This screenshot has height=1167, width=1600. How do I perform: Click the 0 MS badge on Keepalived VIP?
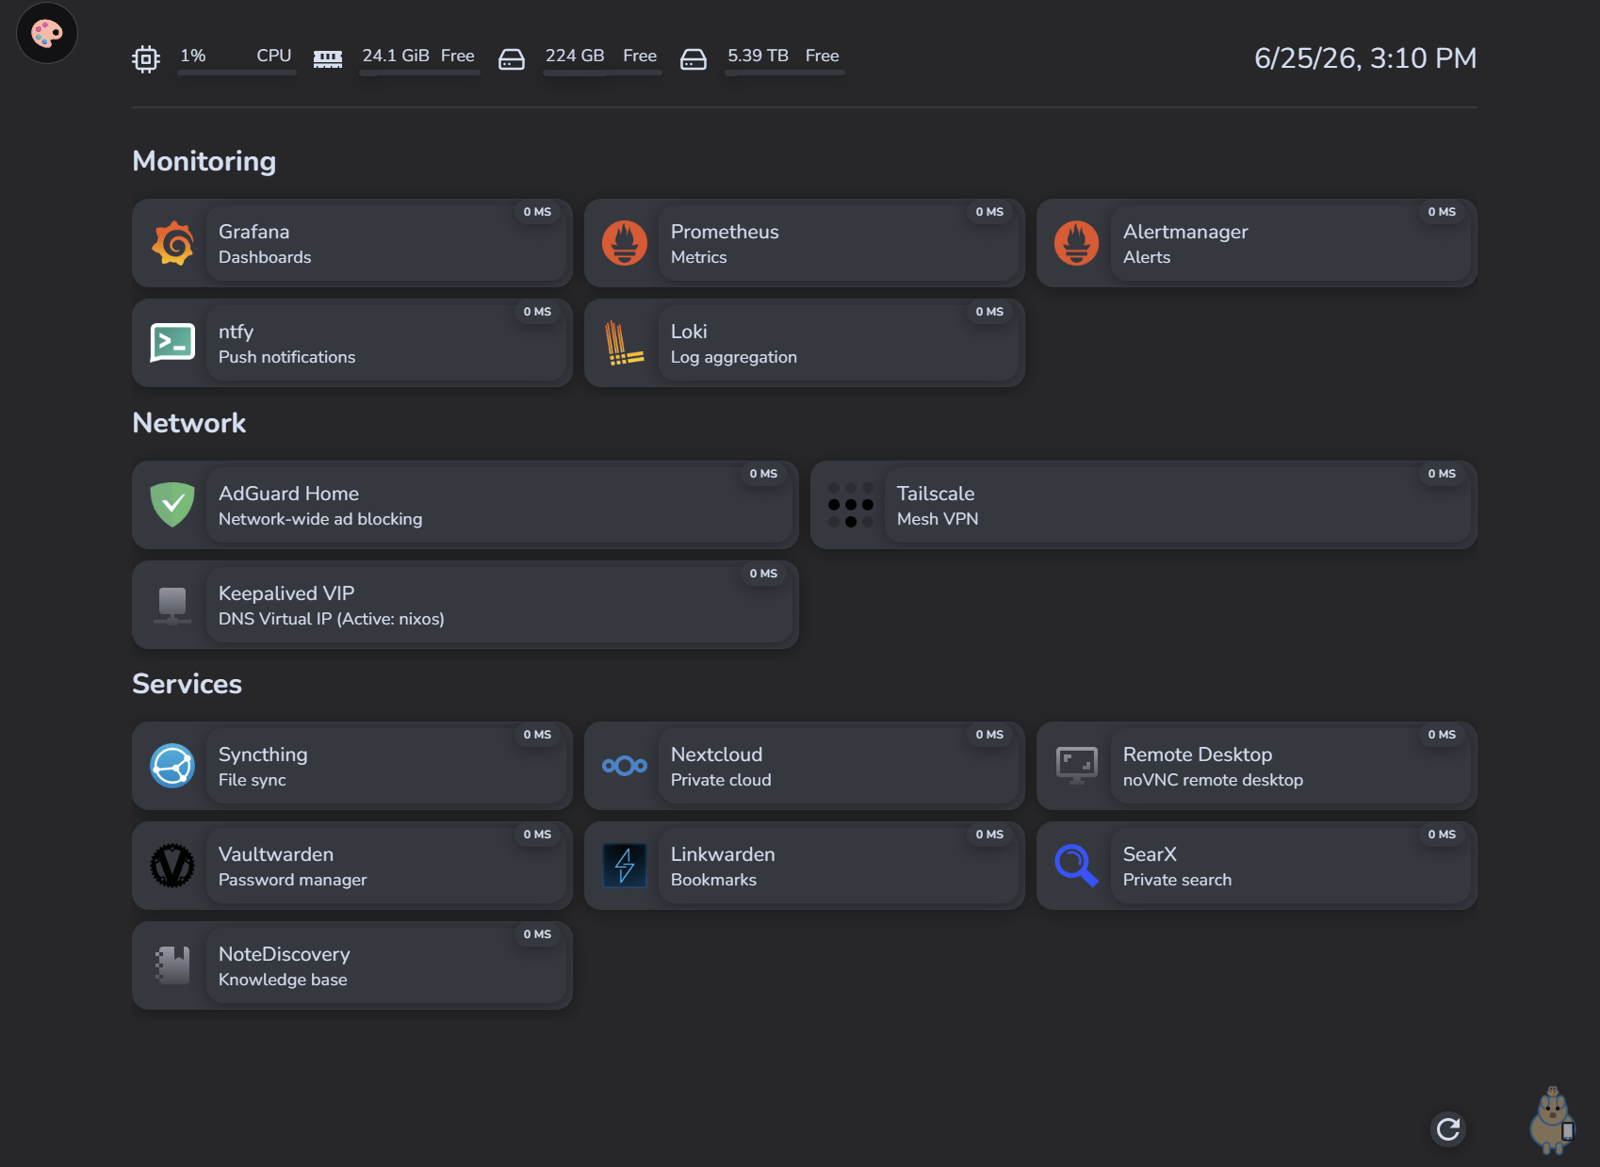pyautogui.click(x=764, y=574)
